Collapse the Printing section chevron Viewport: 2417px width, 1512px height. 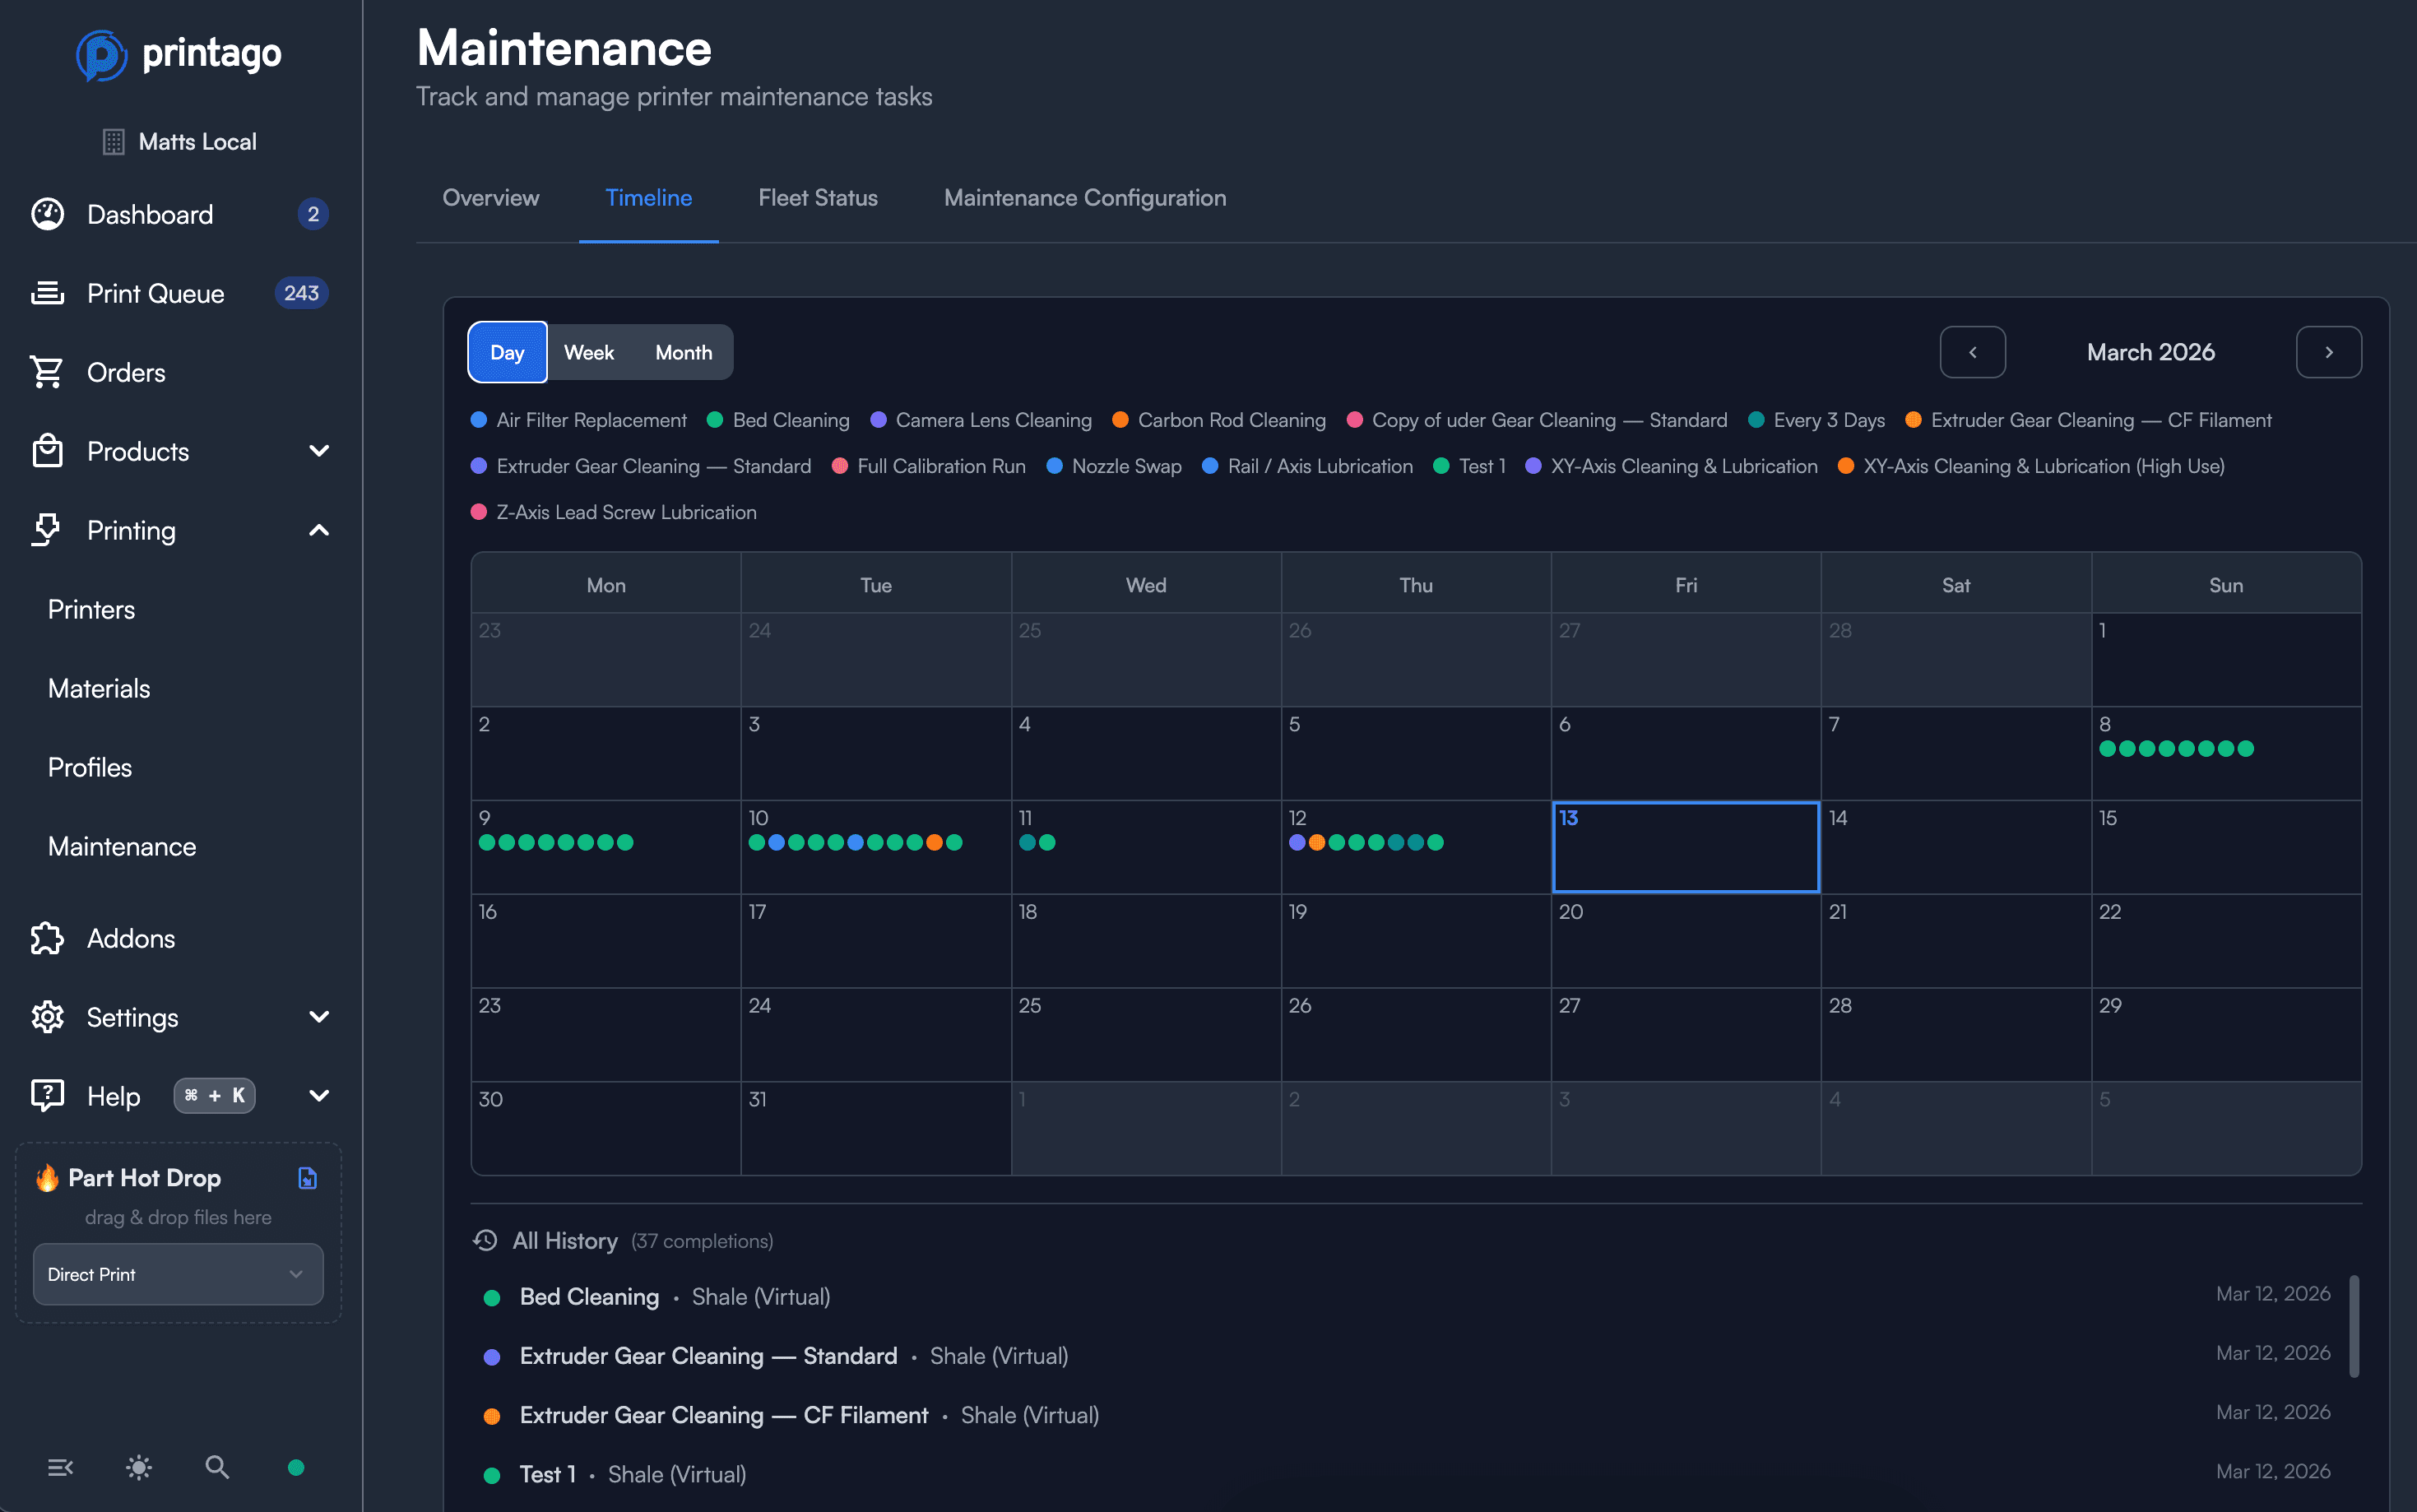[x=319, y=530]
